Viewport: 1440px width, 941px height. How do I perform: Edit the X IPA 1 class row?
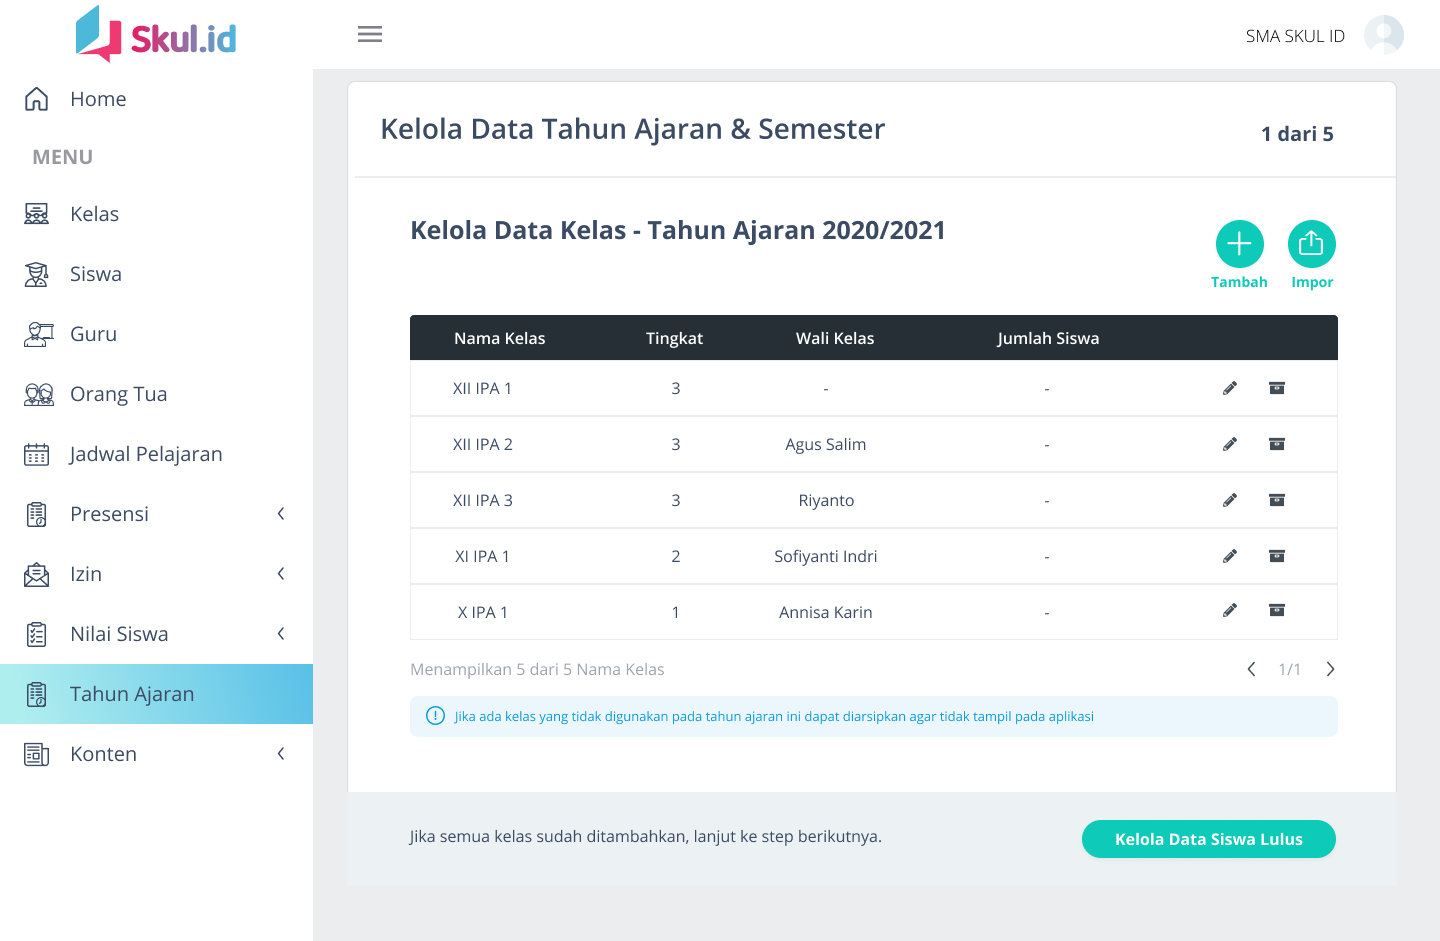1230,610
